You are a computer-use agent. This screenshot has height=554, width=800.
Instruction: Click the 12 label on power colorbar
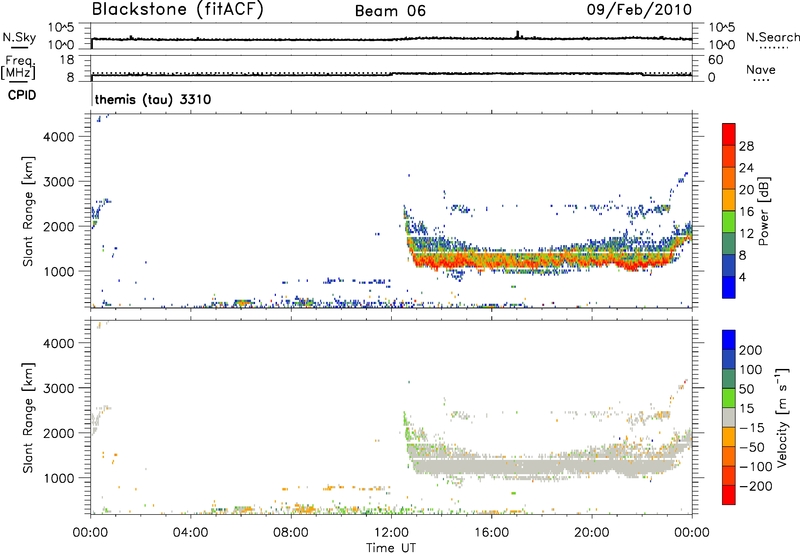click(746, 234)
